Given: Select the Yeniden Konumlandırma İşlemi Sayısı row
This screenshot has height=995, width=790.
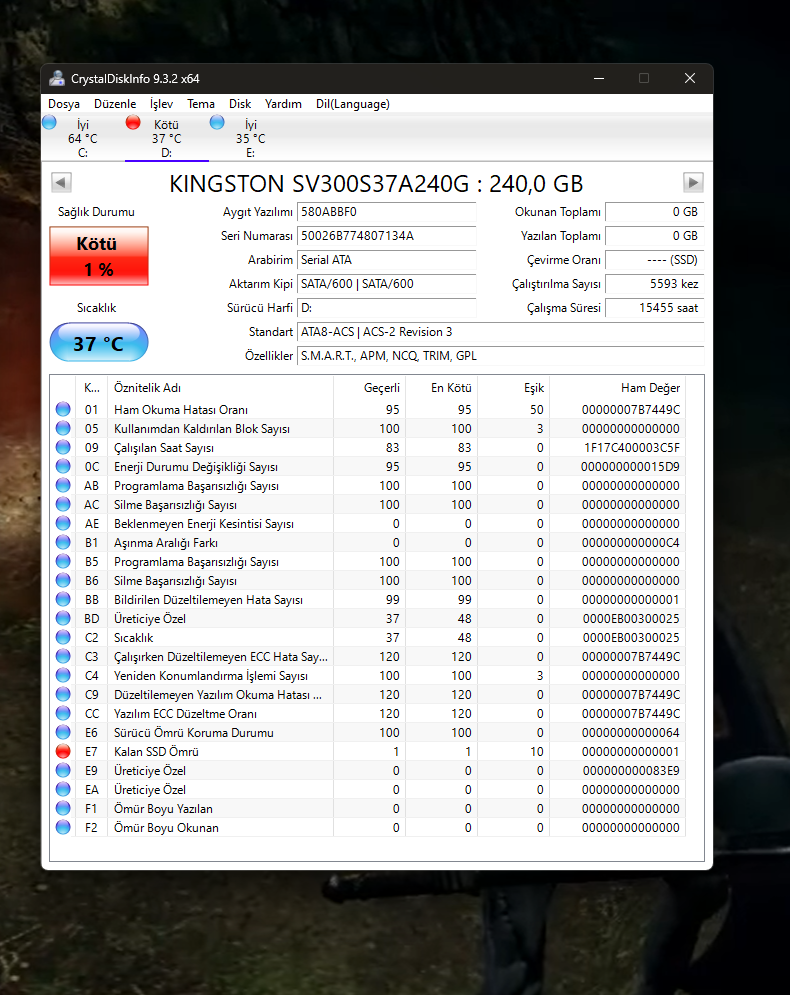Looking at the screenshot, I should click(x=368, y=675).
